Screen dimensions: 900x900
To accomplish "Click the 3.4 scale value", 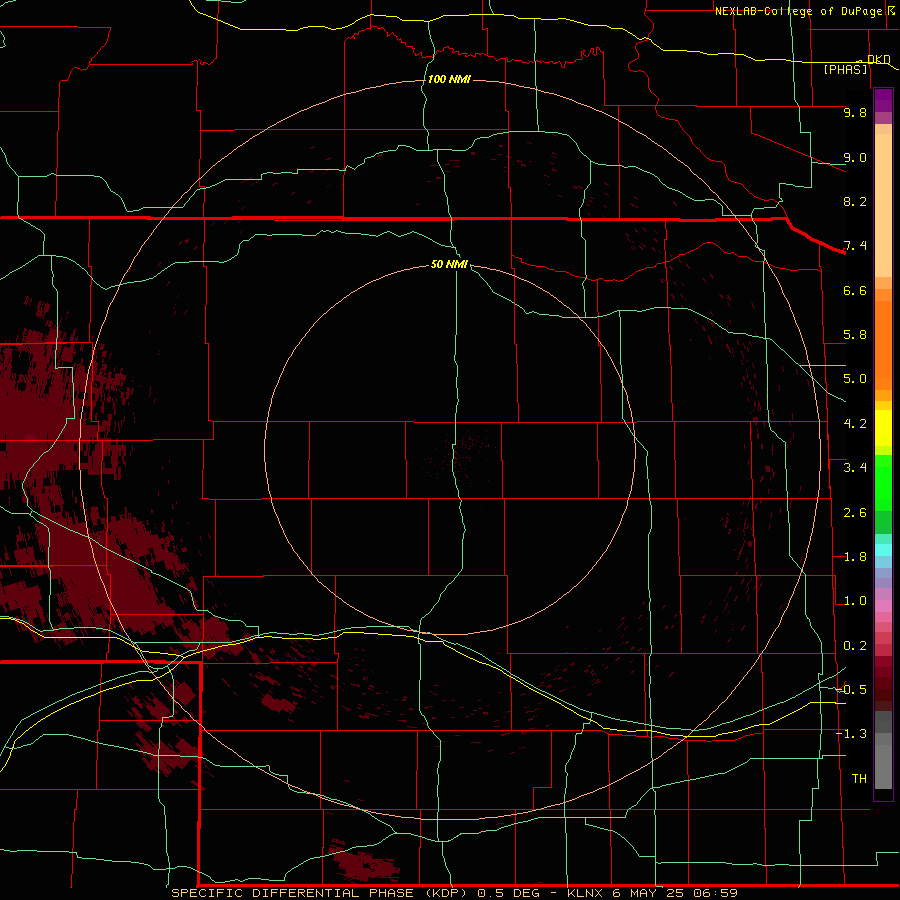I will [x=855, y=468].
